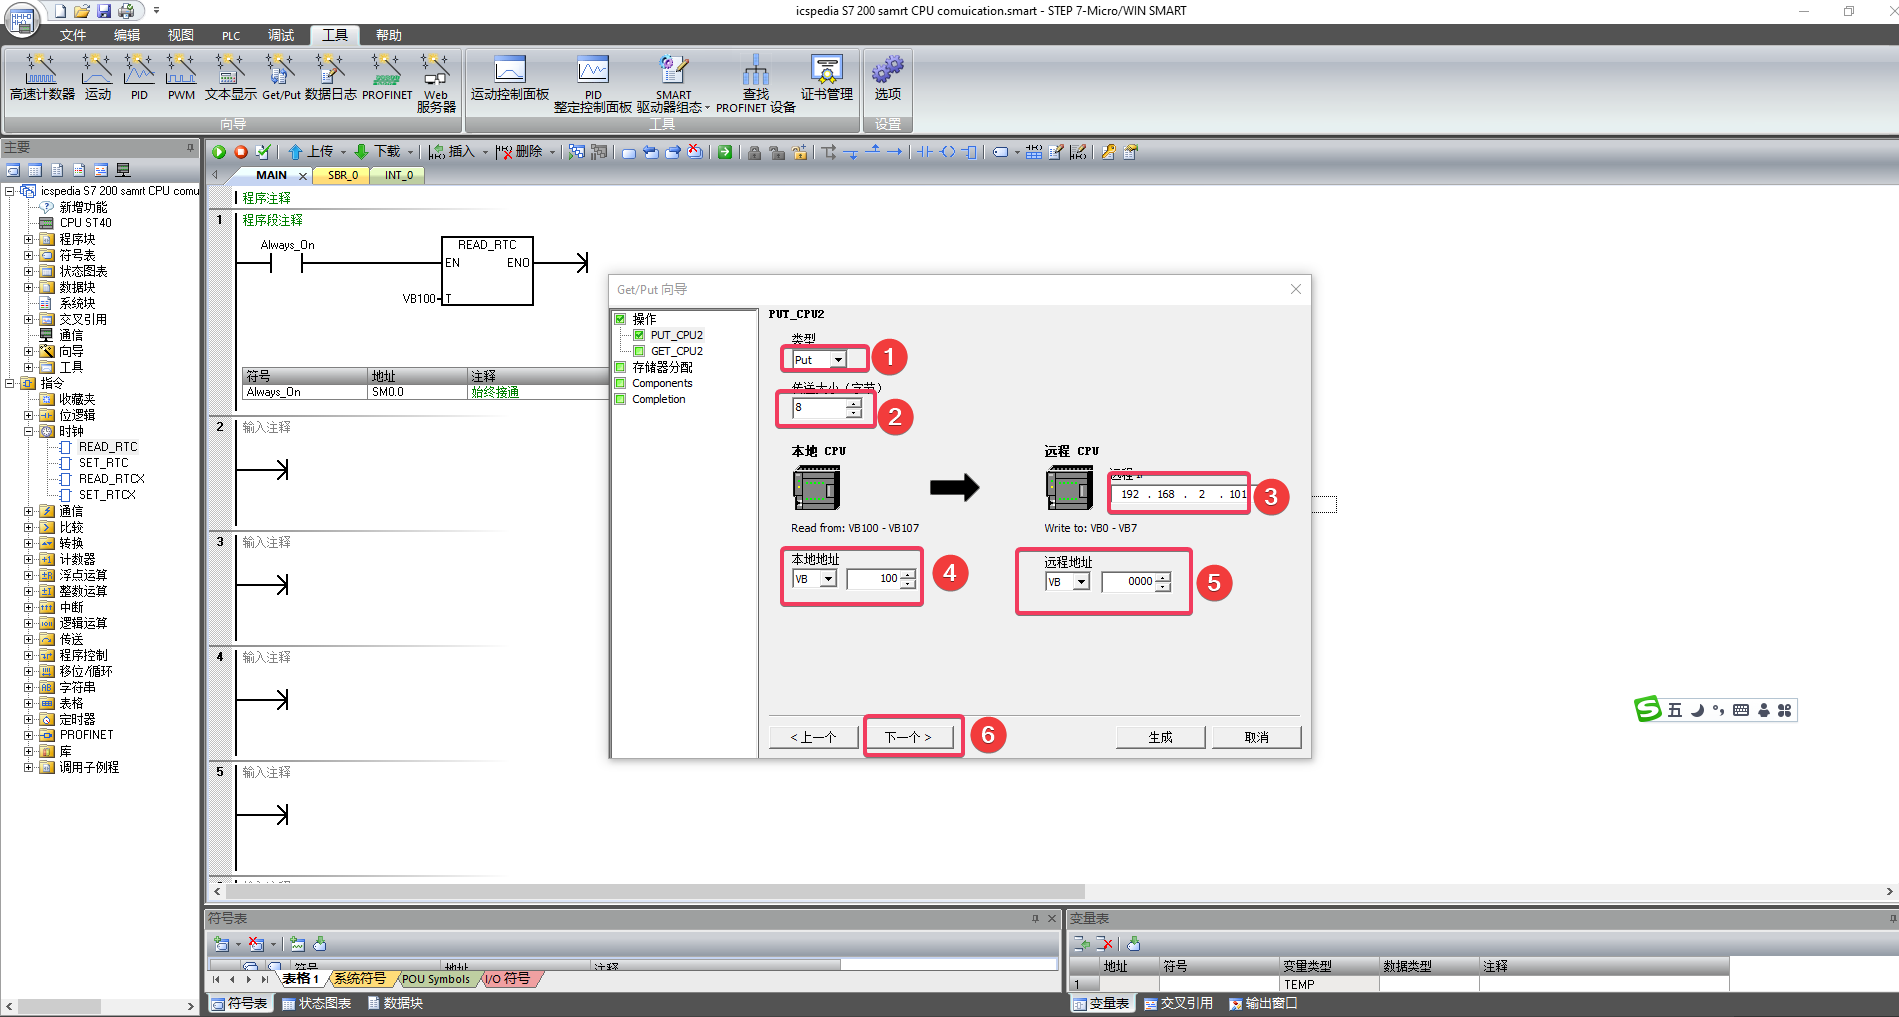Expand the 符号表 tree node
The width and height of the screenshot is (1899, 1017).
pos(29,255)
